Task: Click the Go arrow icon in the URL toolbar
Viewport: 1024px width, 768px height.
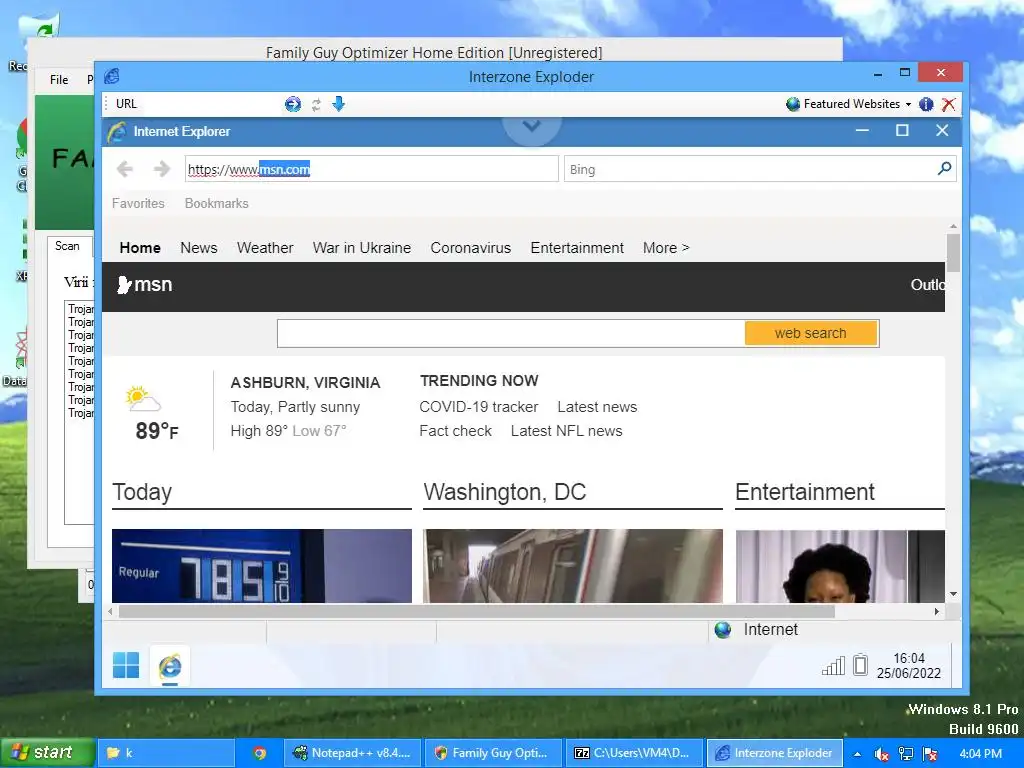Action: click(293, 104)
